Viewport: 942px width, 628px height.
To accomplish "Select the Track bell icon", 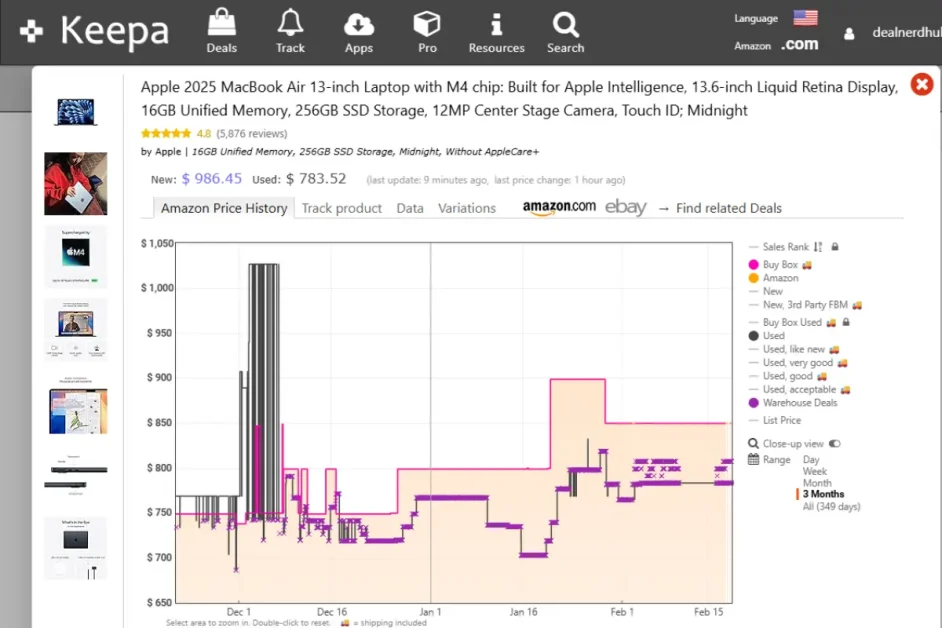I will point(290,22).
